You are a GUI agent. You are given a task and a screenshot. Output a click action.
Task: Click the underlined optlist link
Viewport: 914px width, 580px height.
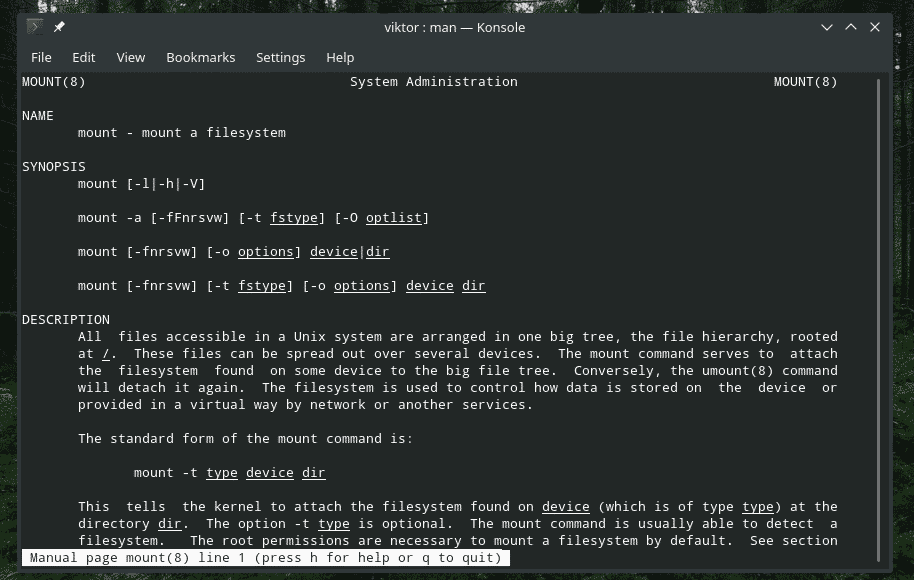pos(394,217)
